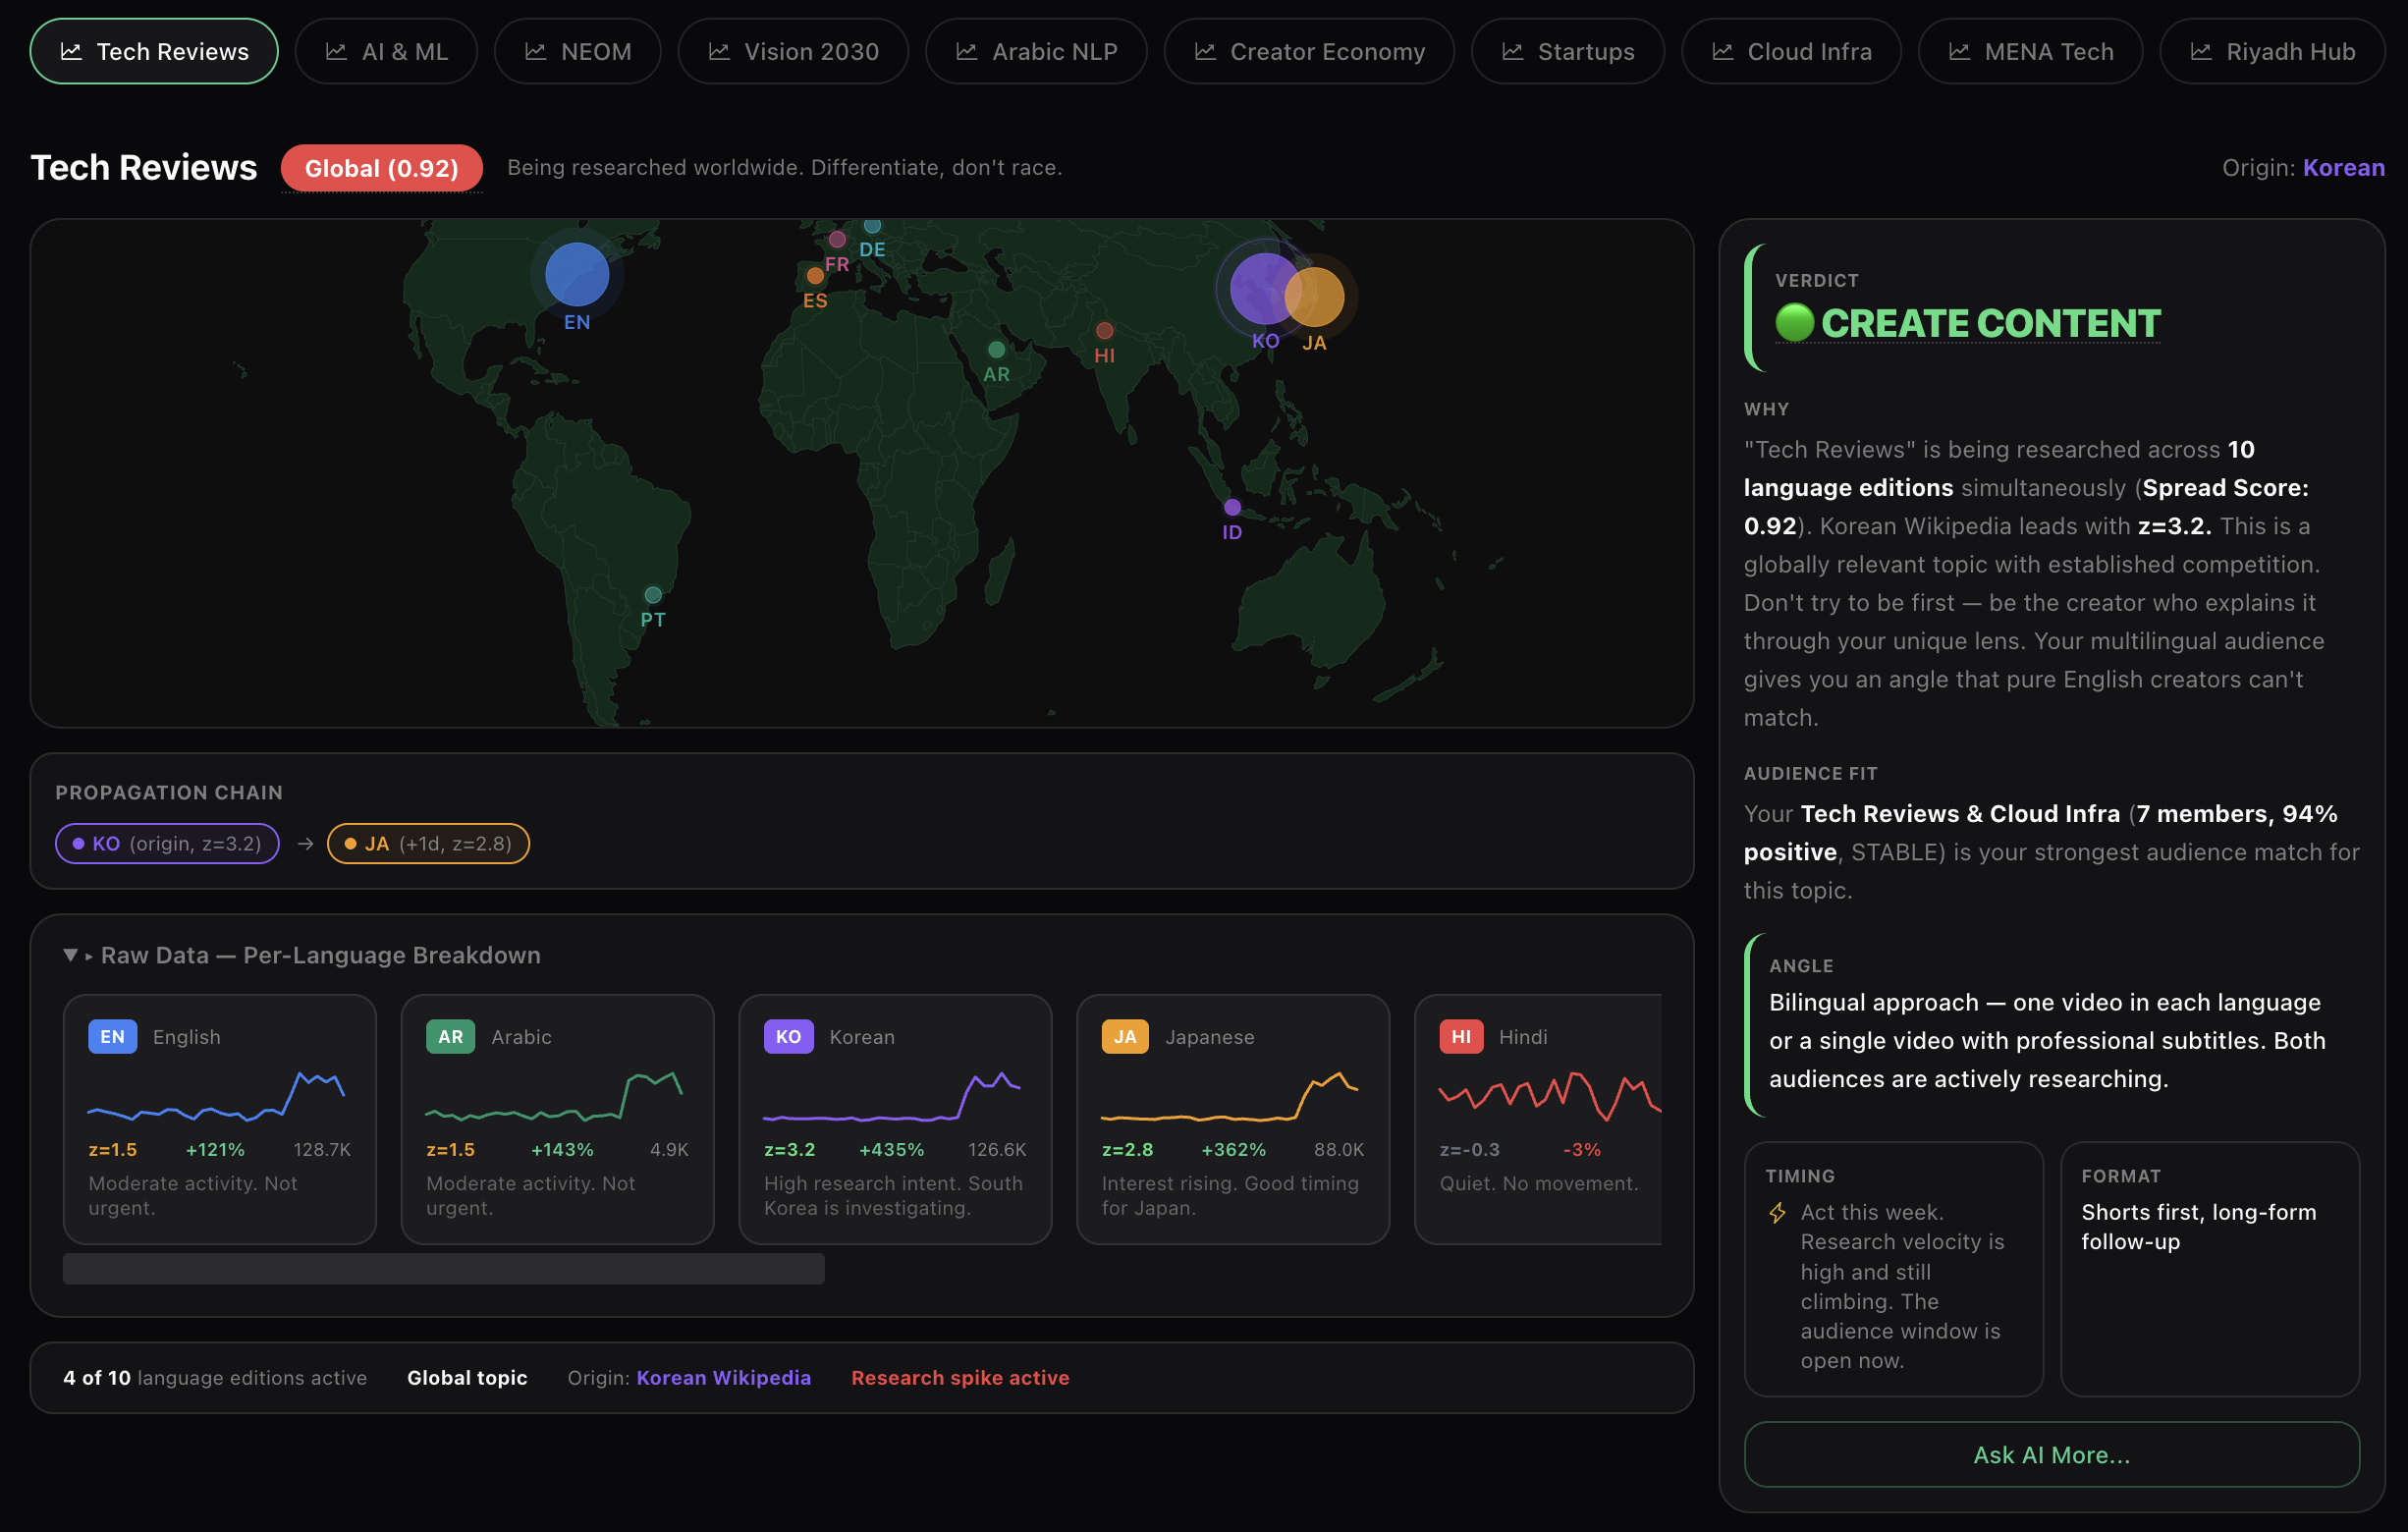Click the ID marker on the map
Image resolution: width=2408 pixels, height=1532 pixels.
(x=1232, y=507)
